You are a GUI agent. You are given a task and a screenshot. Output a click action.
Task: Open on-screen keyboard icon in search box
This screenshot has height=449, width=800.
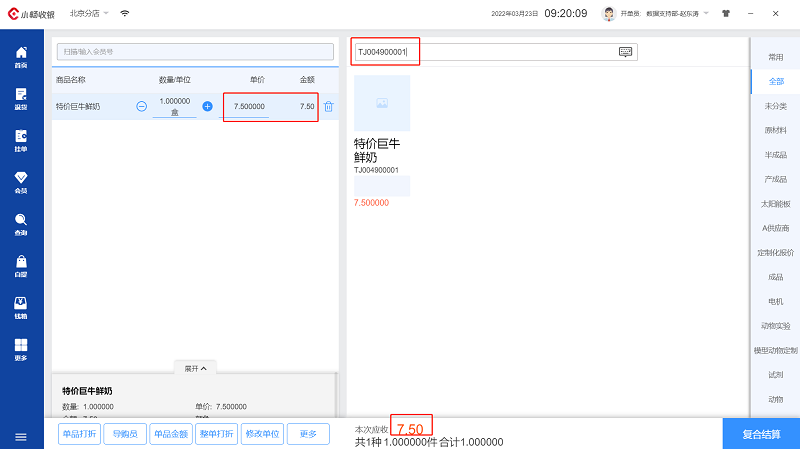click(x=626, y=52)
